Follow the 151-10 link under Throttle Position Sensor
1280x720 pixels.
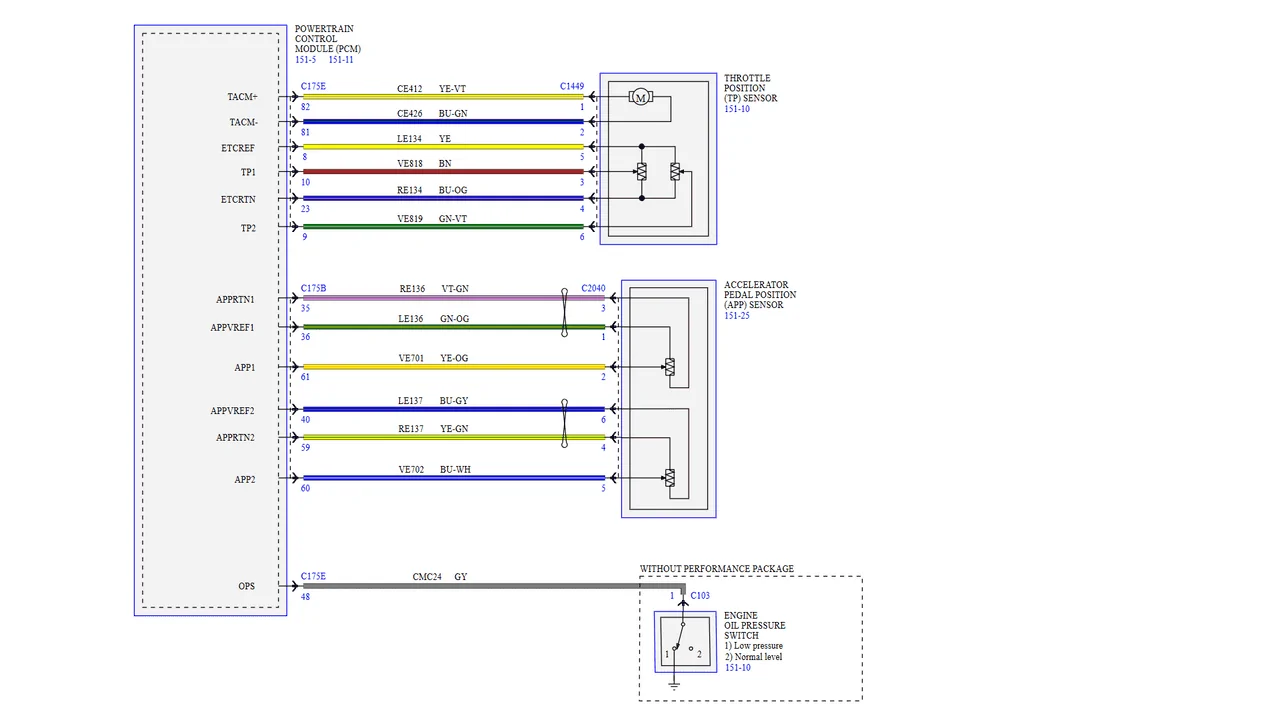737,109
